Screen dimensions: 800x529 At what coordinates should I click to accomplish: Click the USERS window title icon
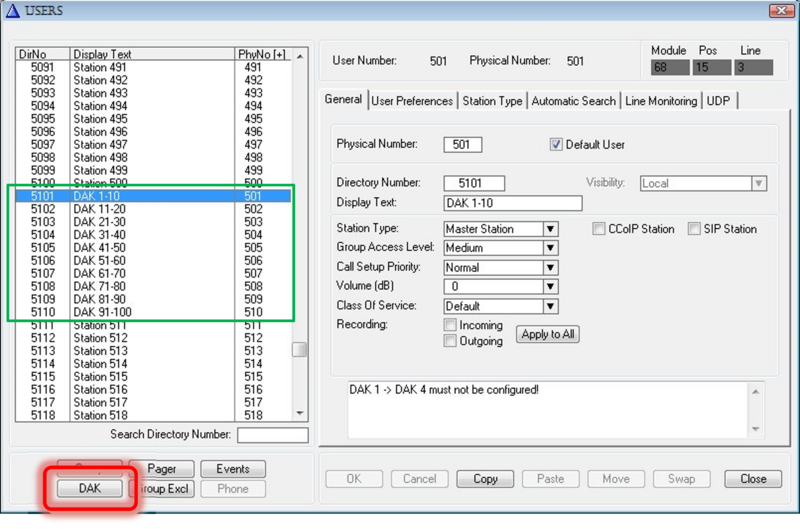[x=13, y=10]
